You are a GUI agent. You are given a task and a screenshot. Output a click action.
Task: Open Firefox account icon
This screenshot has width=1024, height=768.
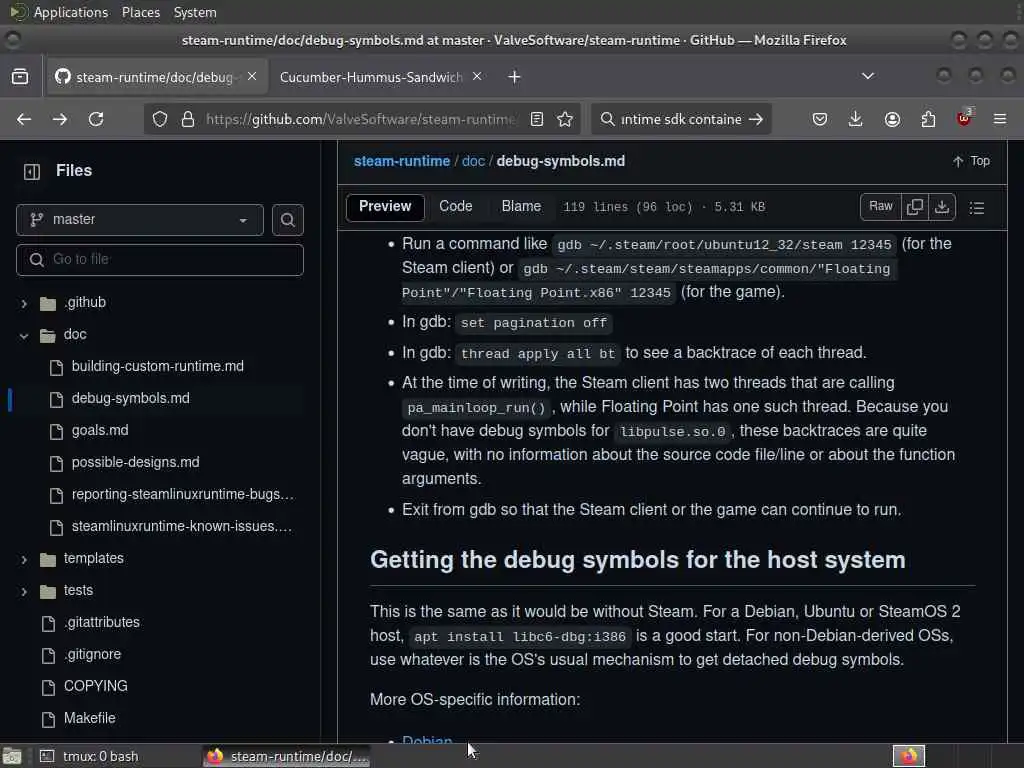pos(892,120)
